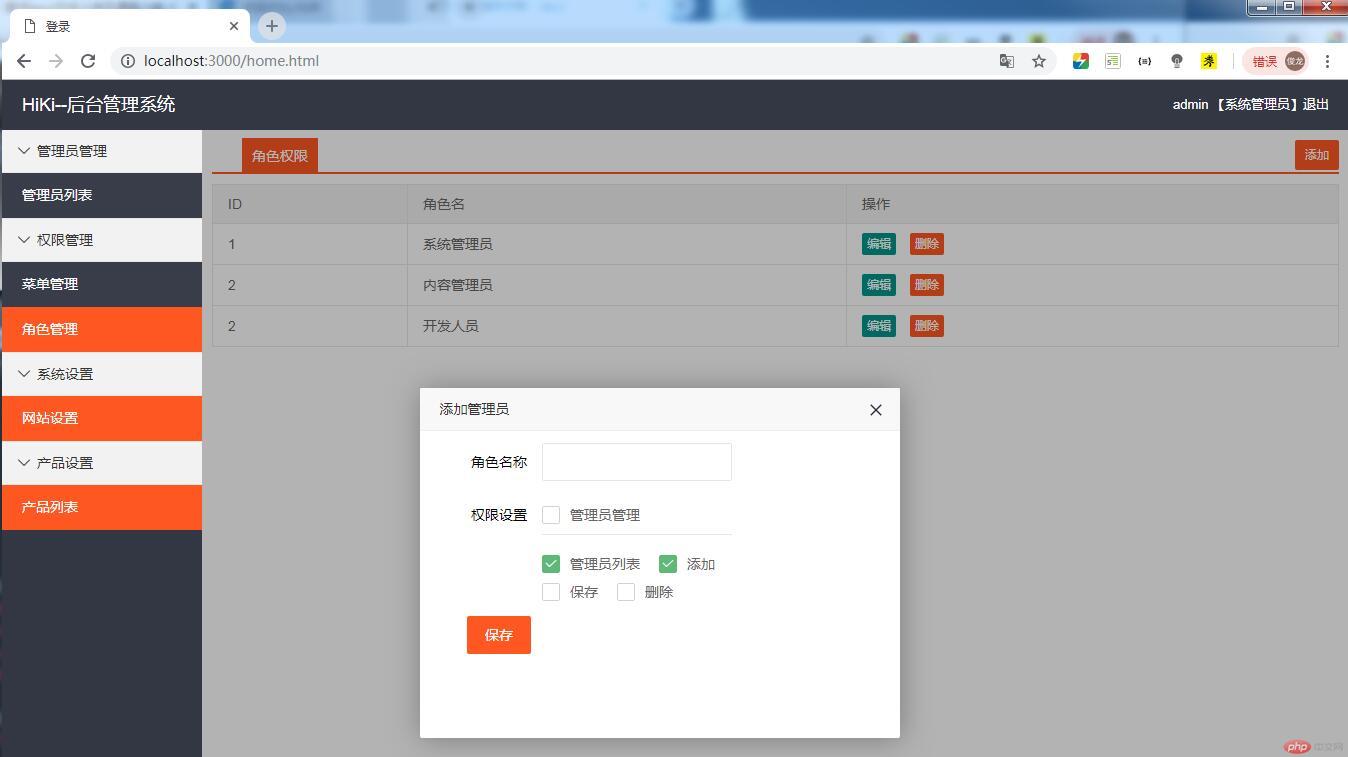1348x757 pixels.
Task: Delete the 开发人员 role
Action: [x=927, y=326]
